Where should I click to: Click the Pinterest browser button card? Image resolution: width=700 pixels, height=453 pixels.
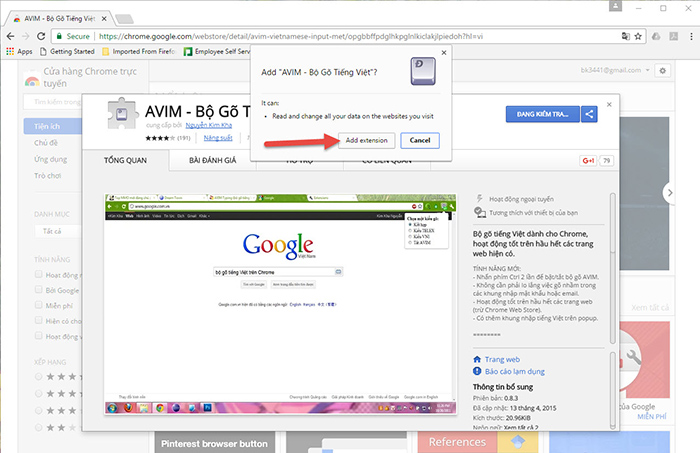(x=214, y=442)
